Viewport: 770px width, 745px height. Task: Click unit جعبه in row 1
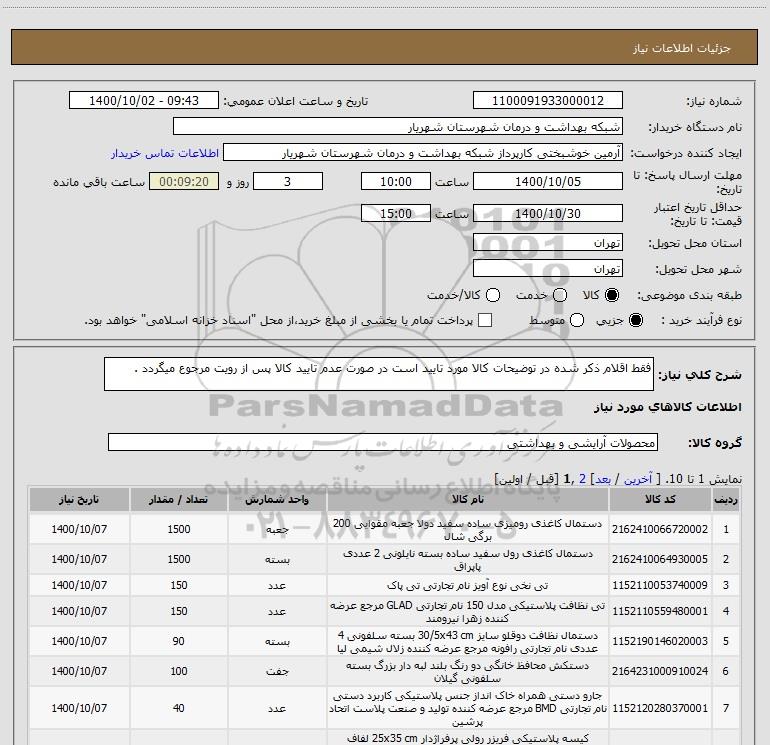coord(277,529)
